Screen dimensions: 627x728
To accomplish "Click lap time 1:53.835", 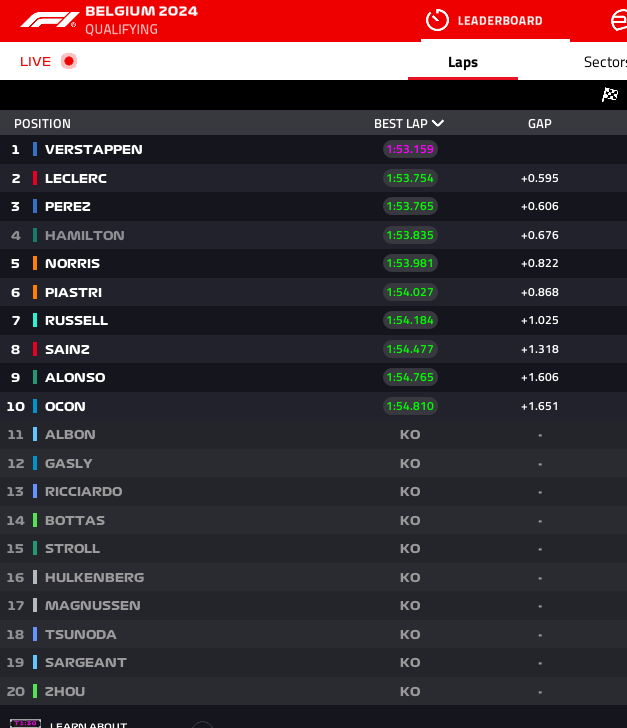I will click(x=410, y=235).
